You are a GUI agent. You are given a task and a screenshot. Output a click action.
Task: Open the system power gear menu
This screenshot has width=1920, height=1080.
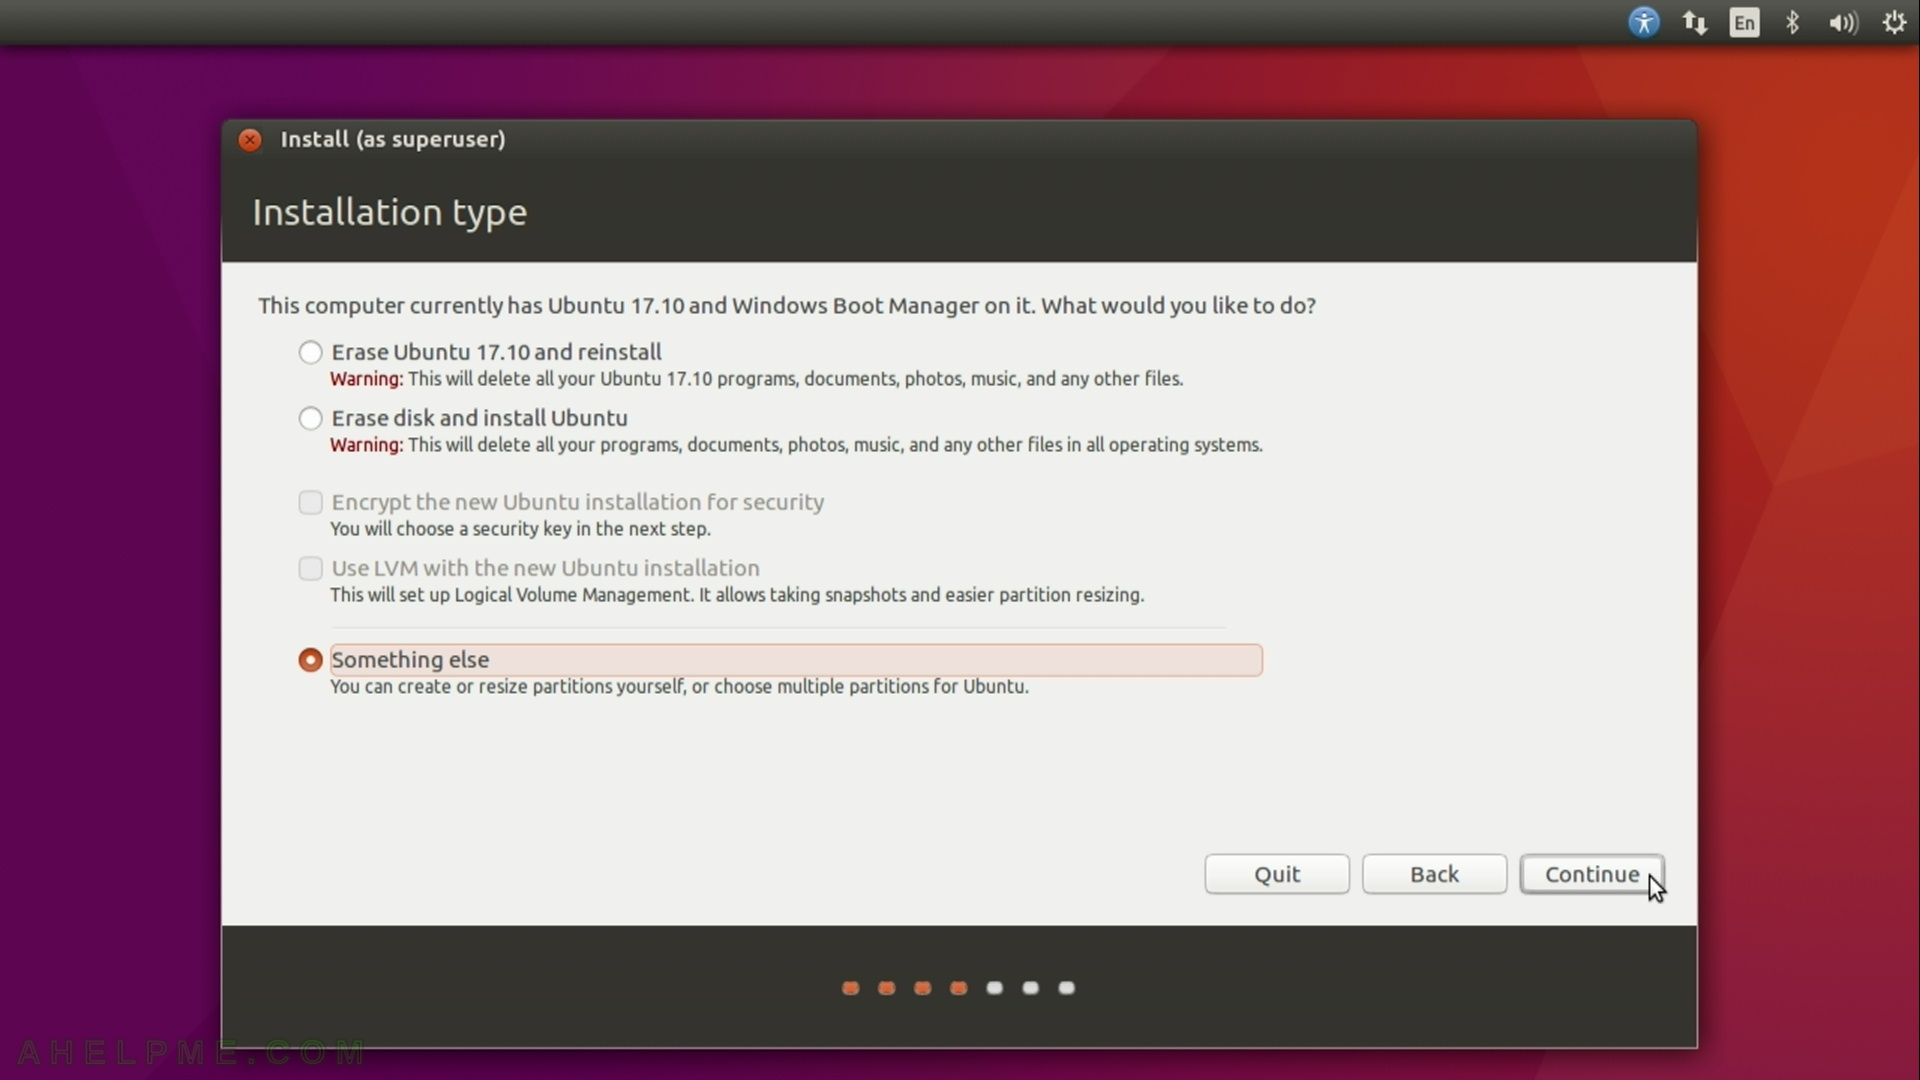tap(1894, 22)
